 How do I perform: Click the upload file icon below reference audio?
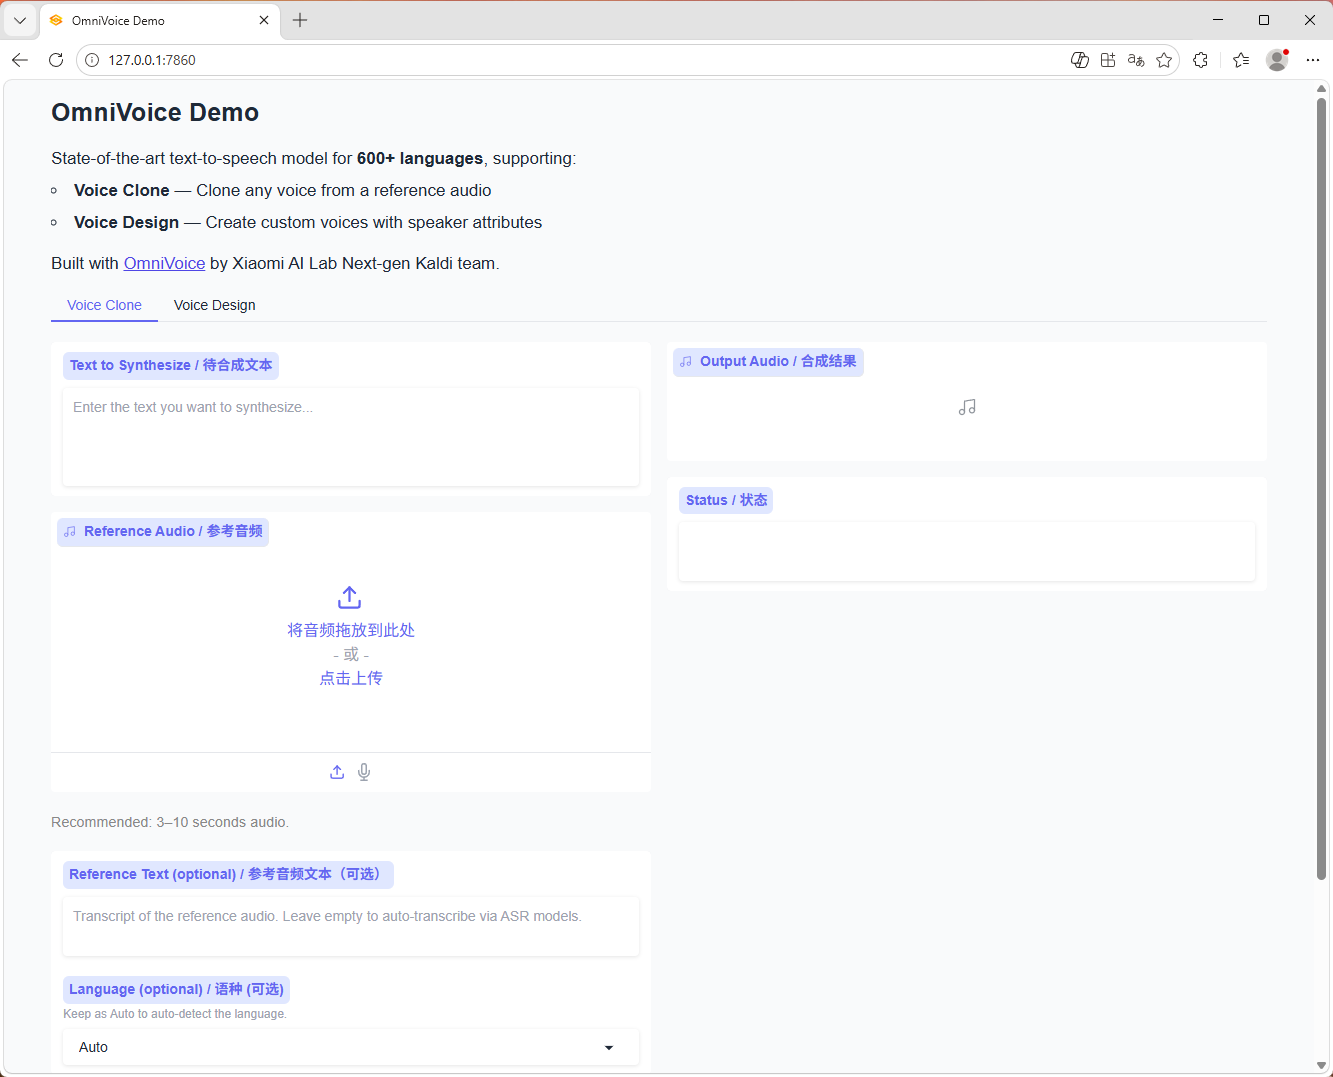[x=337, y=772]
